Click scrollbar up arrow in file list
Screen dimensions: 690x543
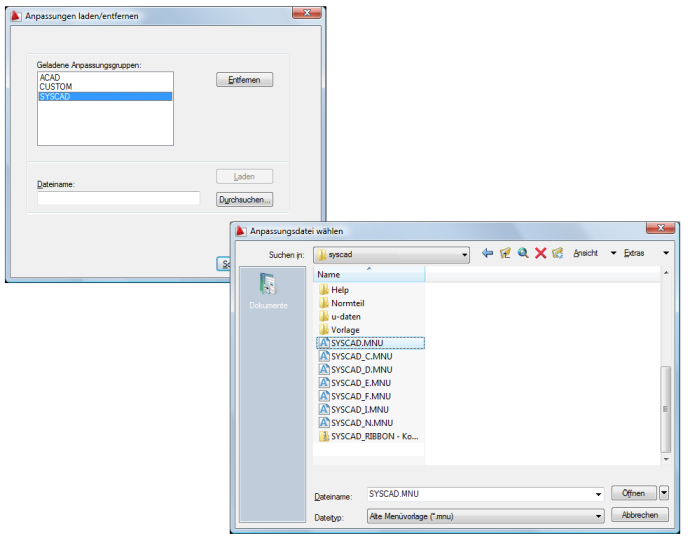666,273
